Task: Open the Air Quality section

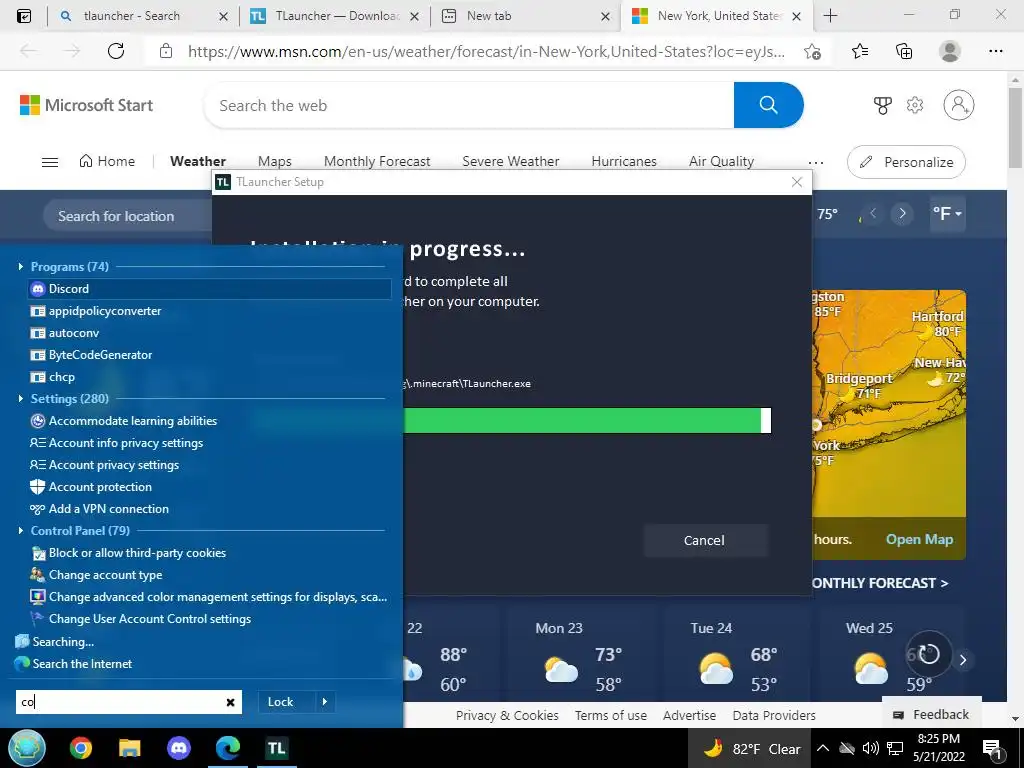Action: 721,161
